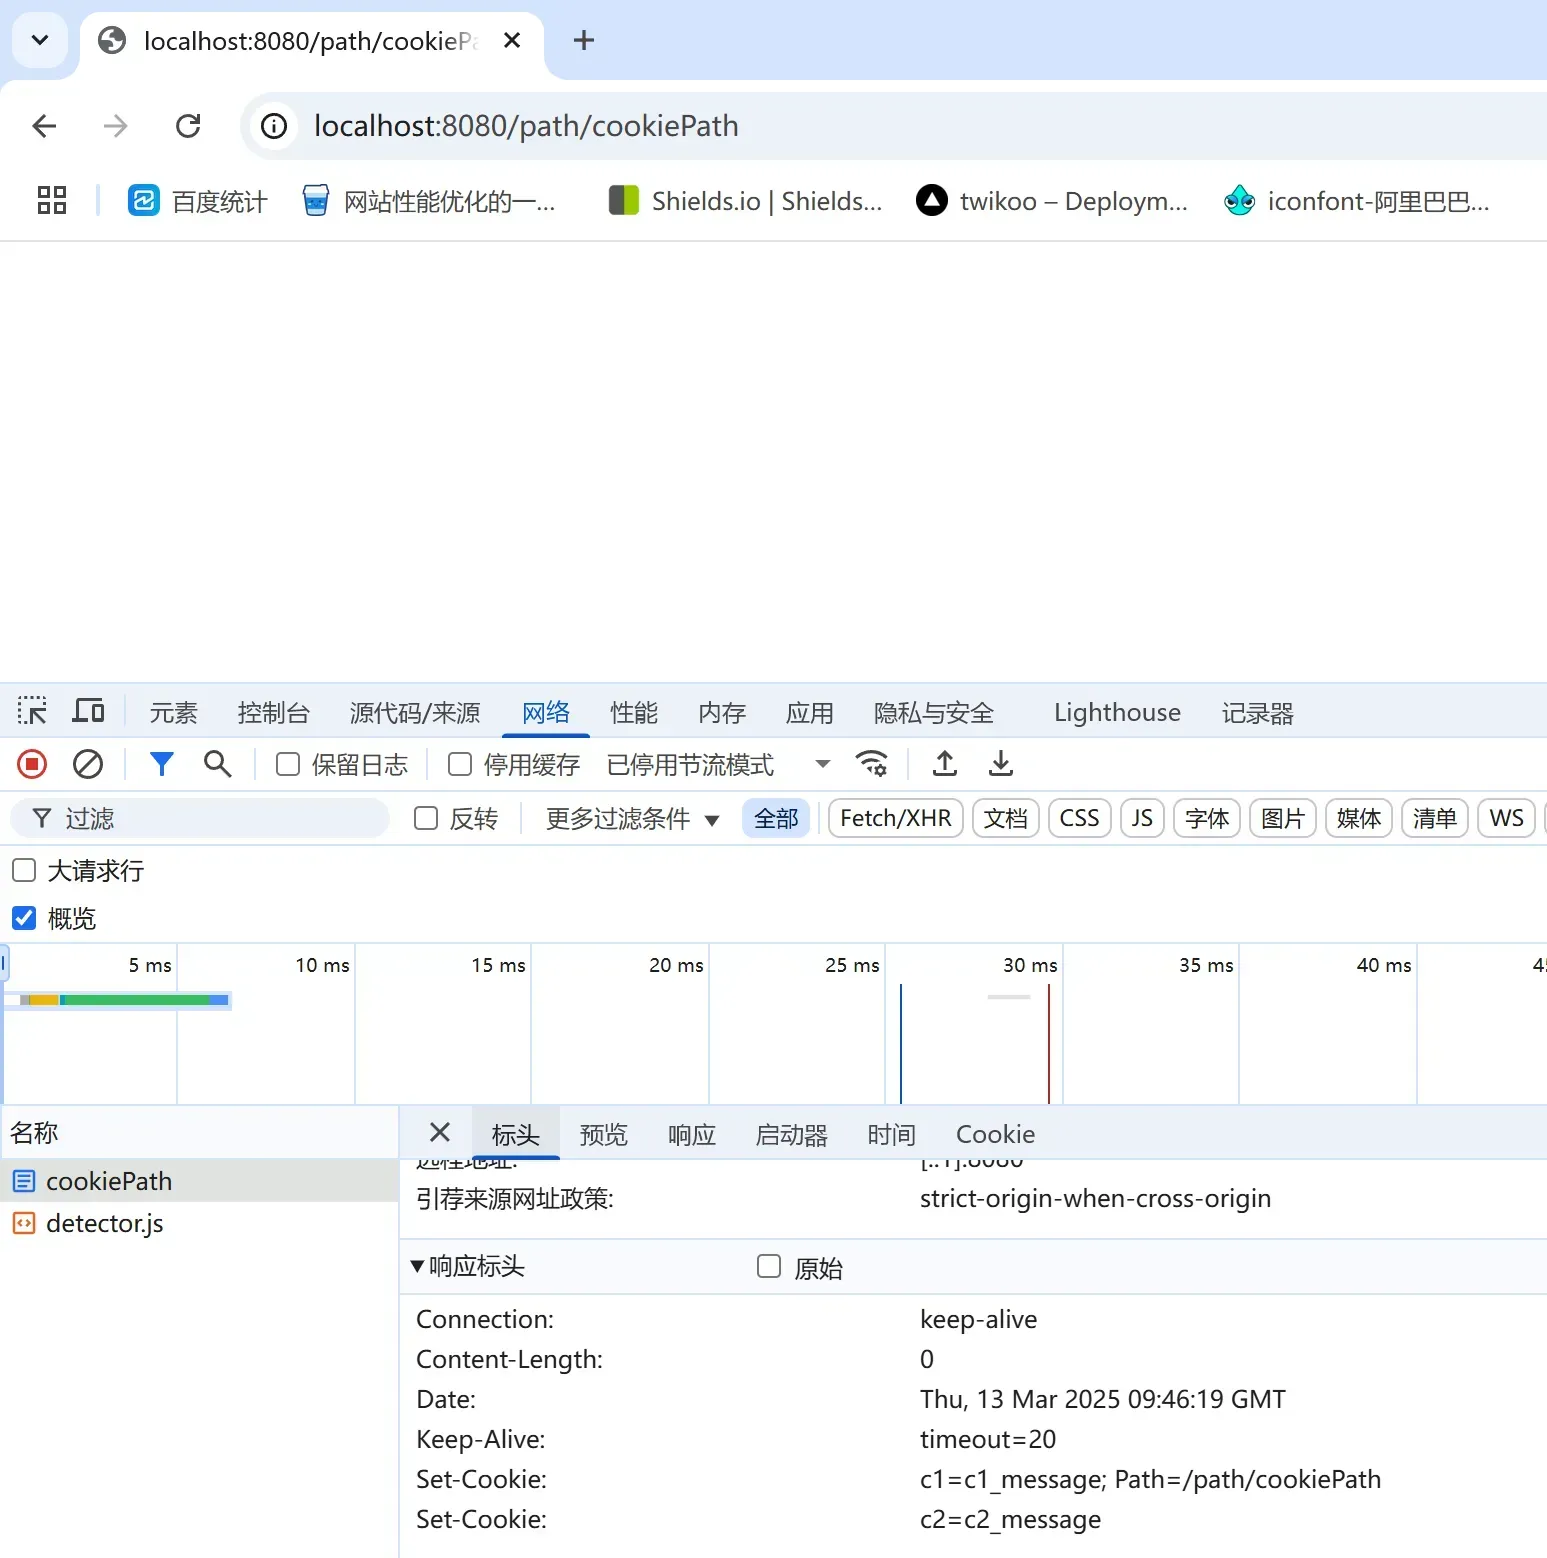1547x1558 pixels.
Task: Uncheck the 概览 checkbox
Action: click(x=25, y=918)
